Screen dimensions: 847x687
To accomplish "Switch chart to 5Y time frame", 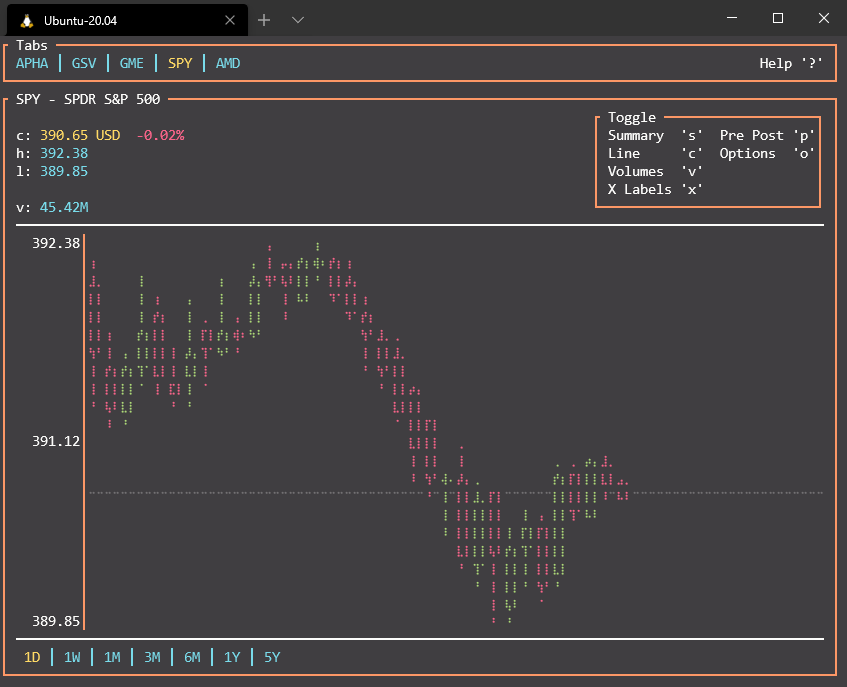I will pos(272,657).
